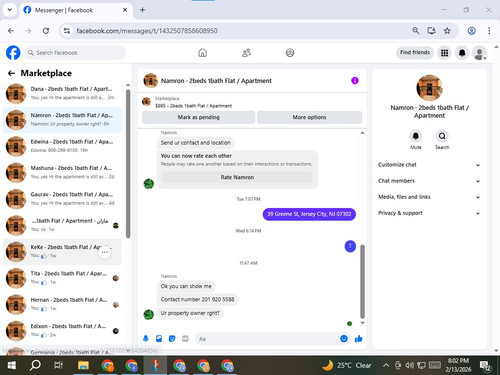The image size is (500, 375).
Task: Mute the Namron conversation
Action: (416, 136)
